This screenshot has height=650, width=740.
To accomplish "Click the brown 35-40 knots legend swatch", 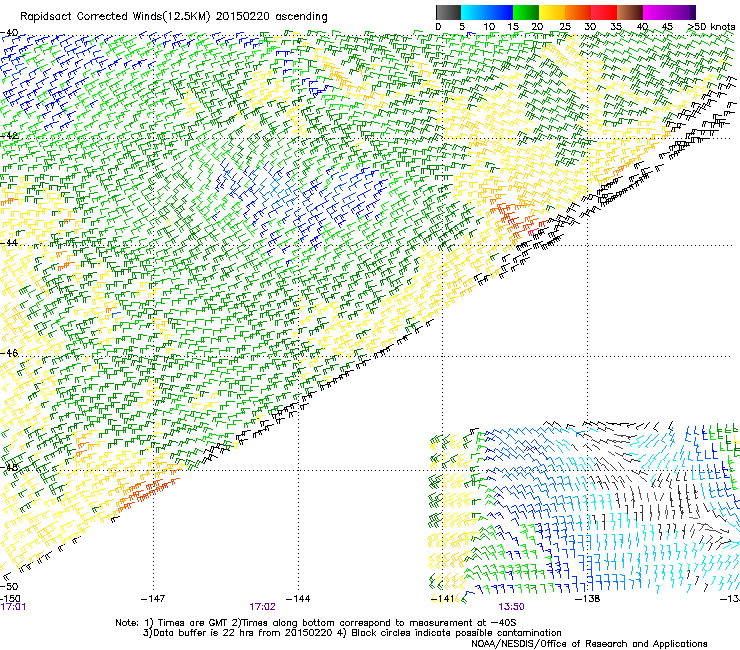I will tap(630, 12).
